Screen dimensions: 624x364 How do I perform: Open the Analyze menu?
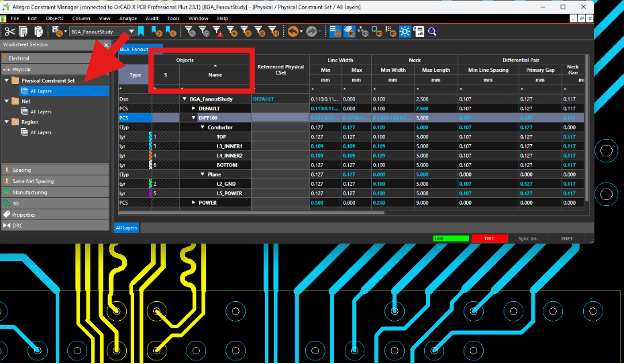(128, 19)
